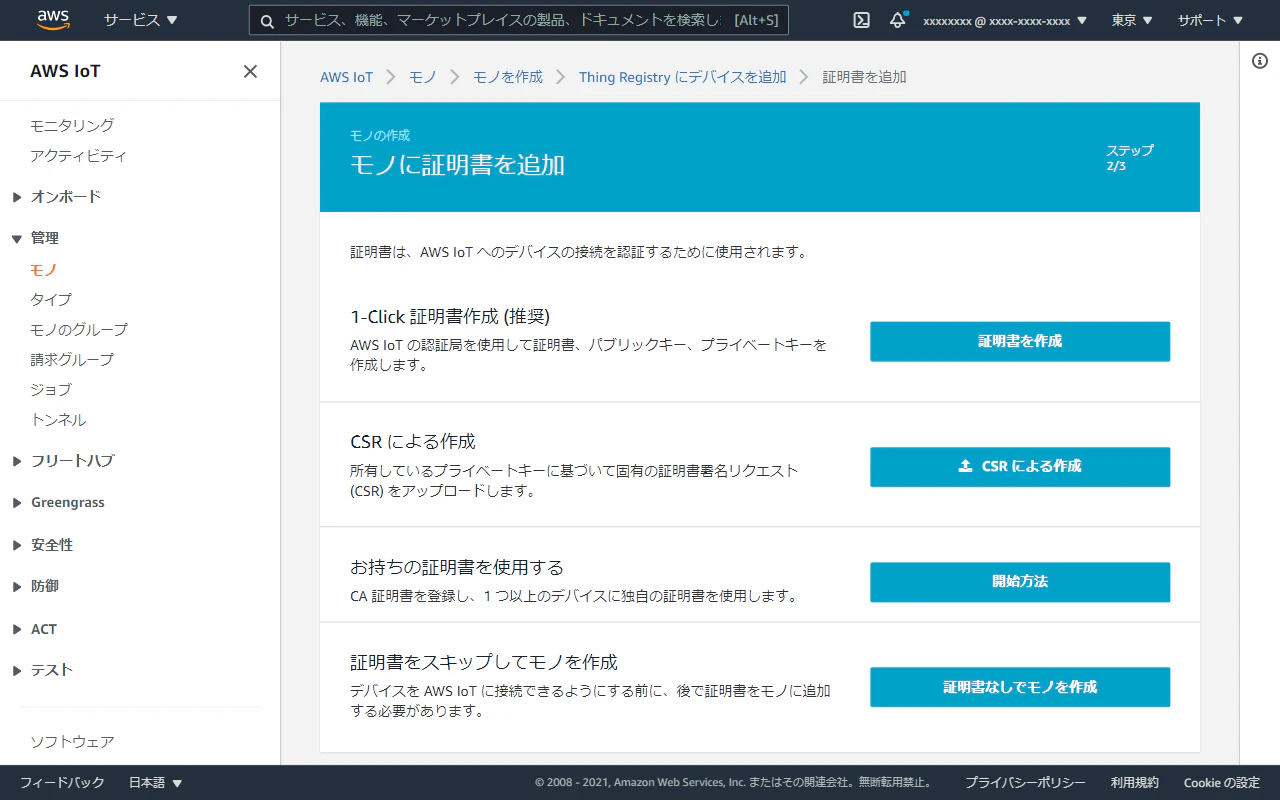The width and height of the screenshot is (1280, 800).
Task: View notifications via the bell icon
Action: [898, 20]
